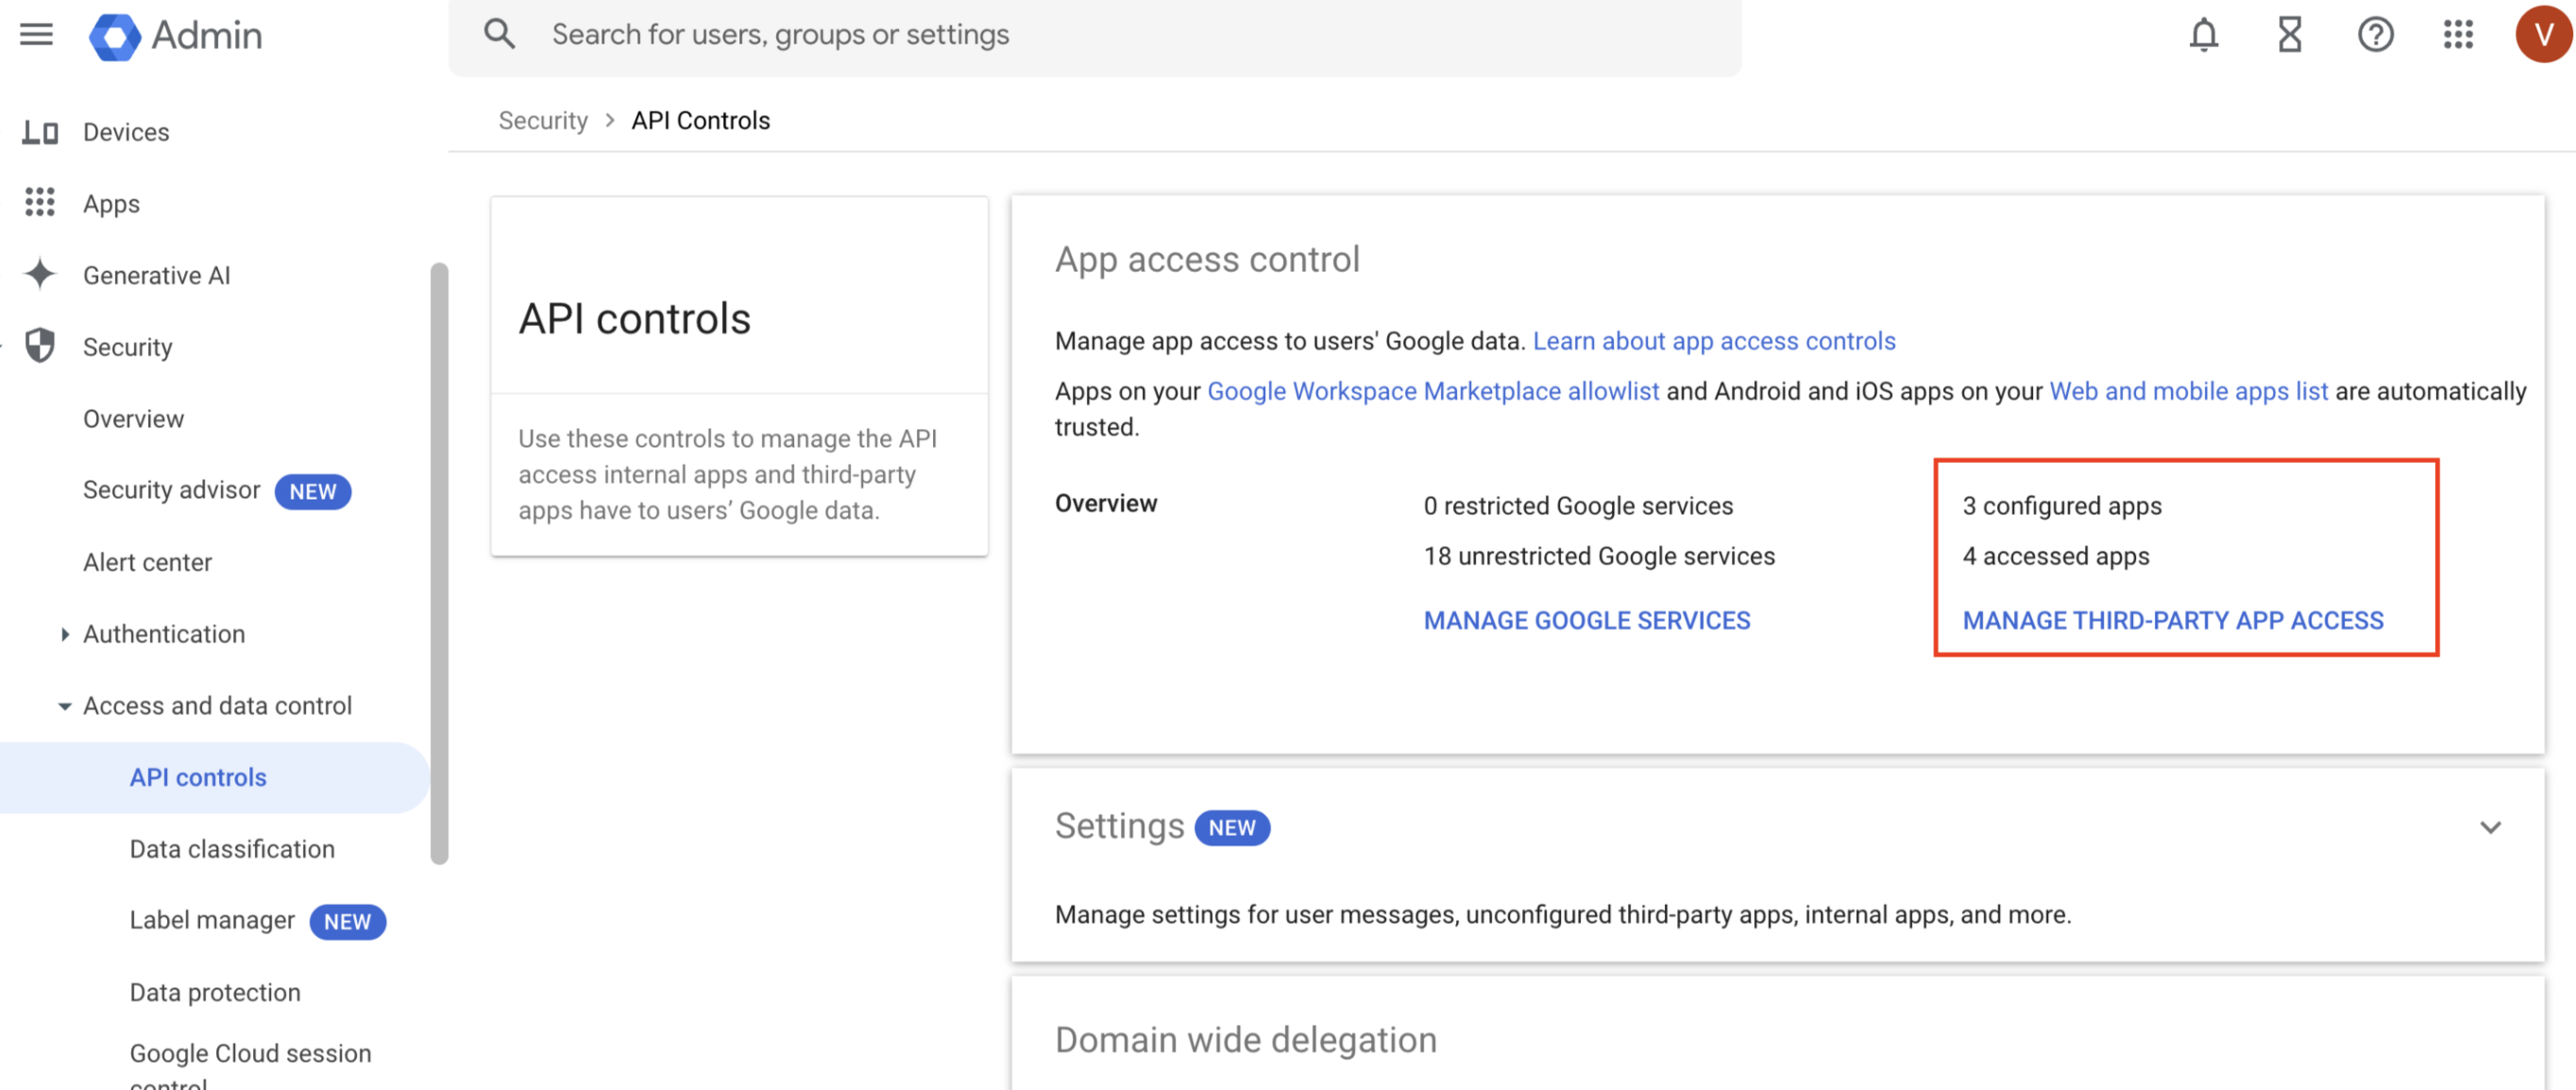Click Manage Third-Party App Access
Image resolution: width=2576 pixels, height=1090 pixels.
point(2172,620)
